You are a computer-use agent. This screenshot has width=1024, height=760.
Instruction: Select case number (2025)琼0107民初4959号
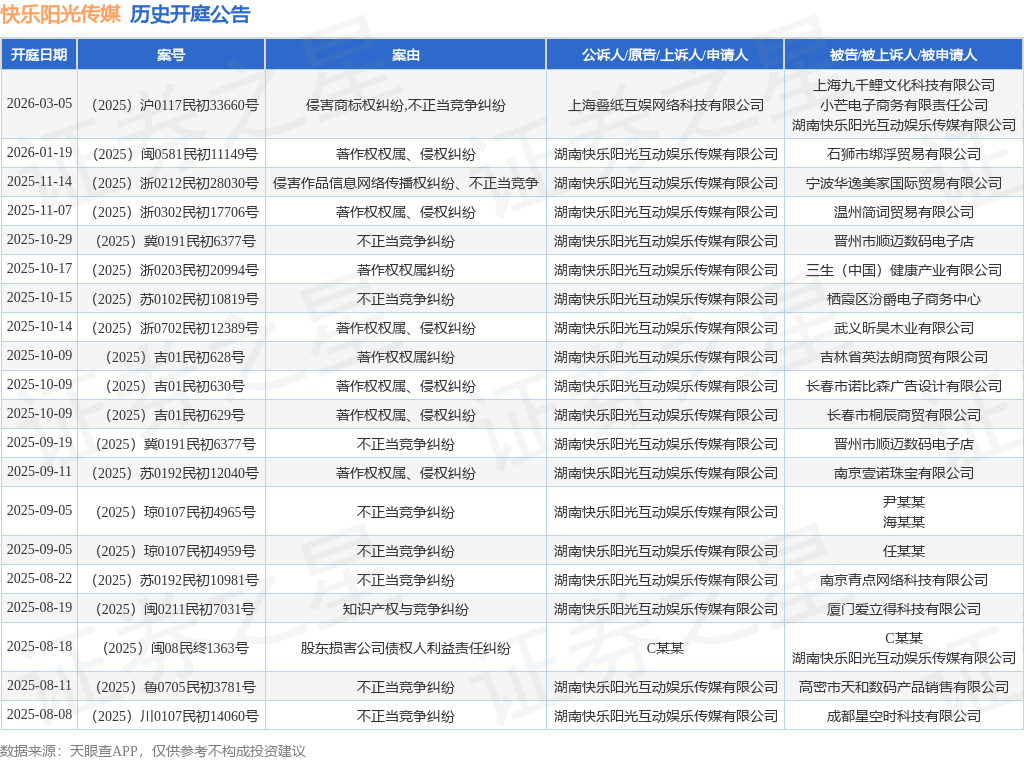172,552
